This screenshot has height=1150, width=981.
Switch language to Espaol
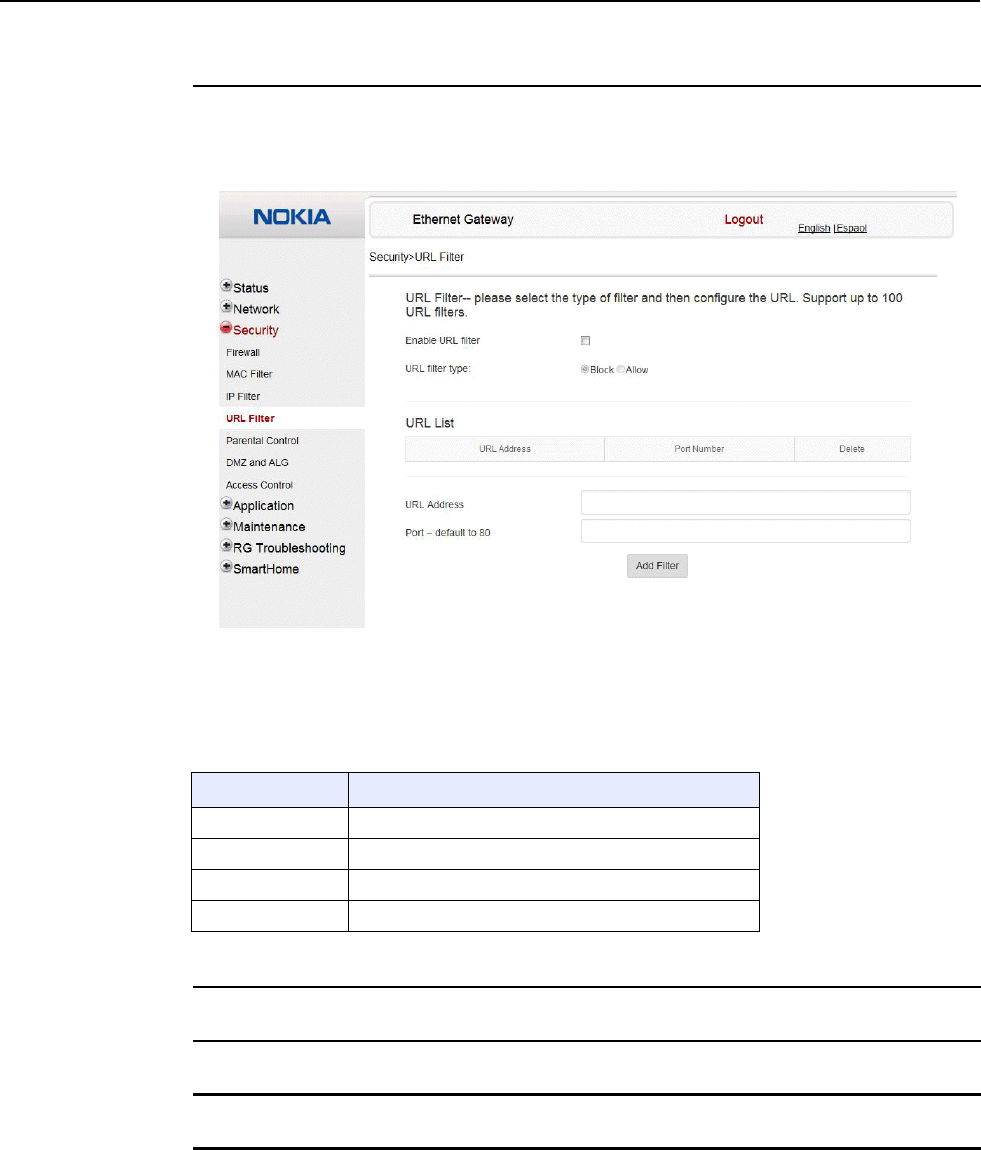[851, 228]
